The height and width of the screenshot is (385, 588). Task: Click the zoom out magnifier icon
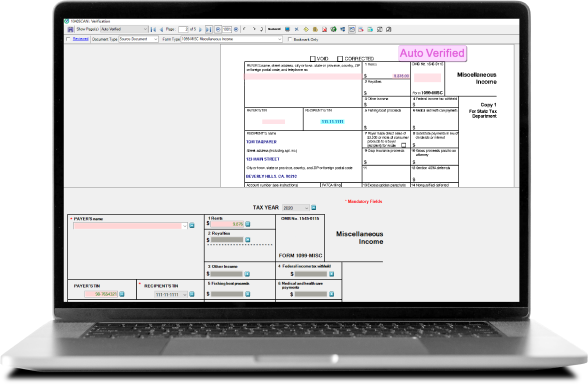coord(218,29)
